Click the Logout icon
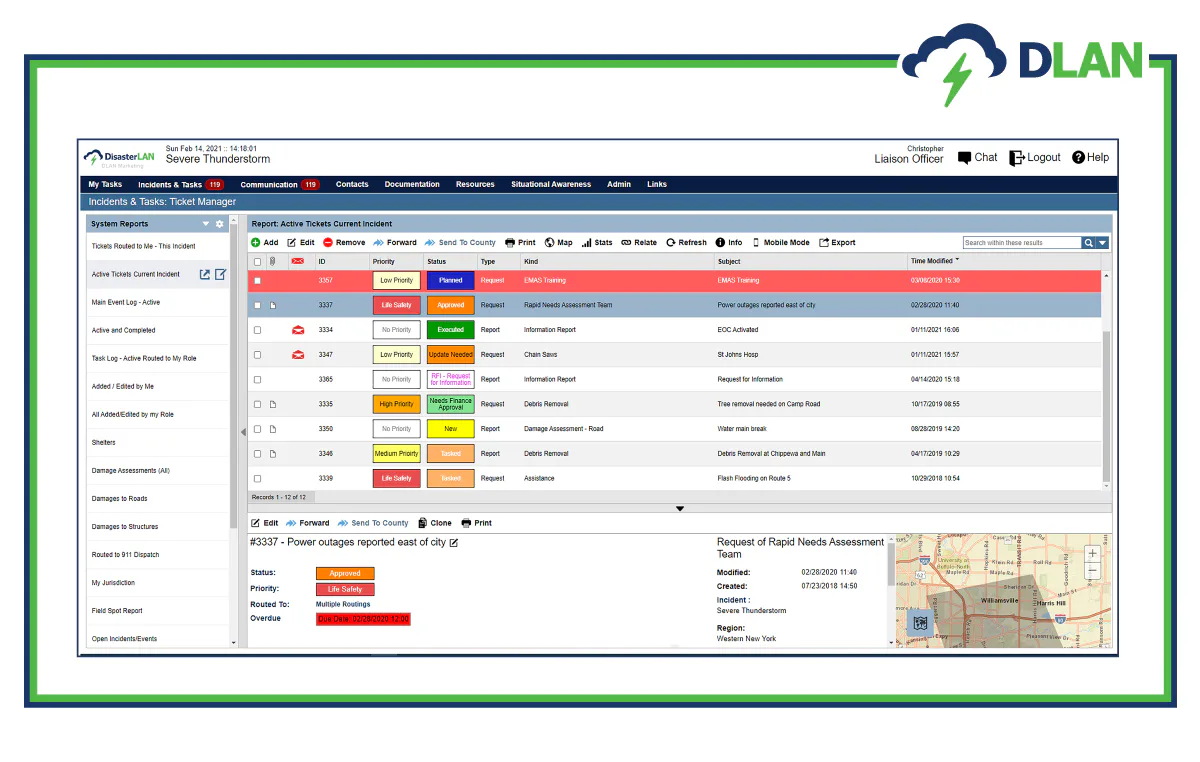 [x=1017, y=157]
